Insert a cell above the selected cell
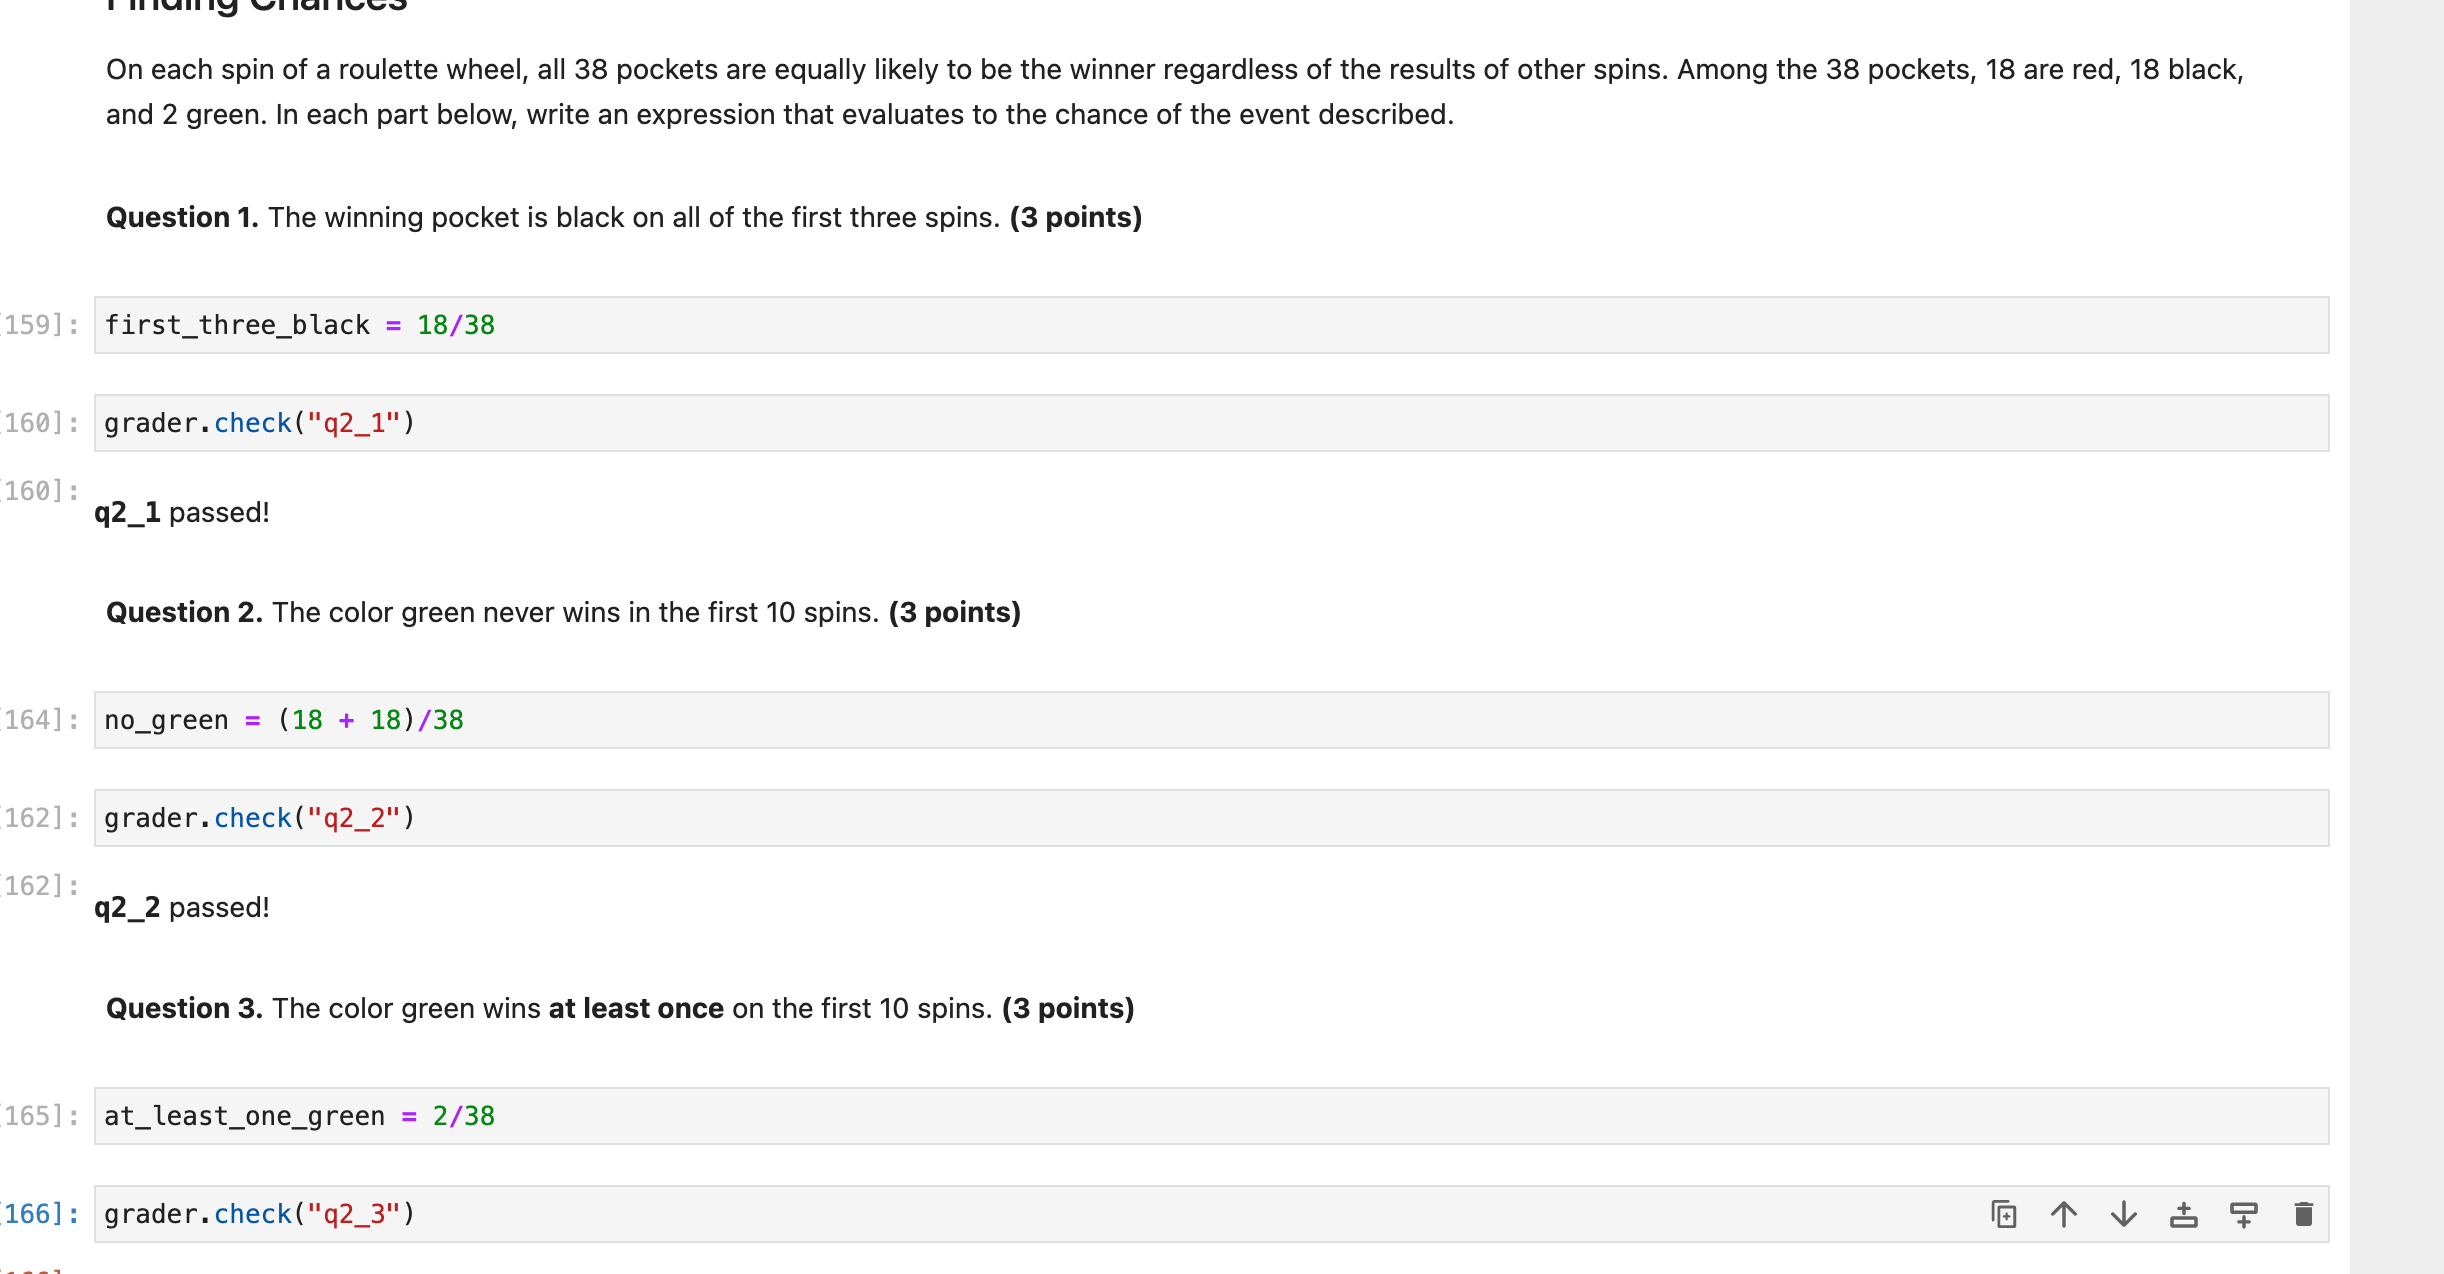Viewport: 2444px width, 1274px height. 2183,1214
